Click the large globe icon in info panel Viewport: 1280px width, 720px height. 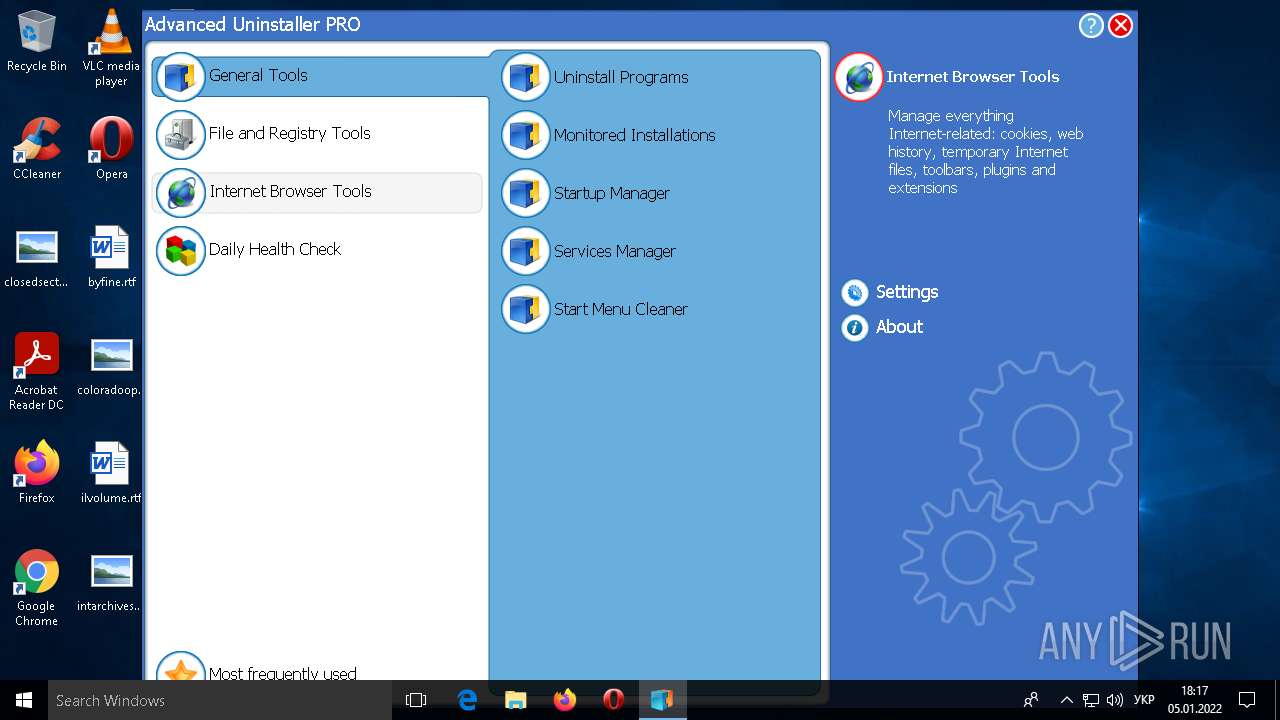click(858, 77)
